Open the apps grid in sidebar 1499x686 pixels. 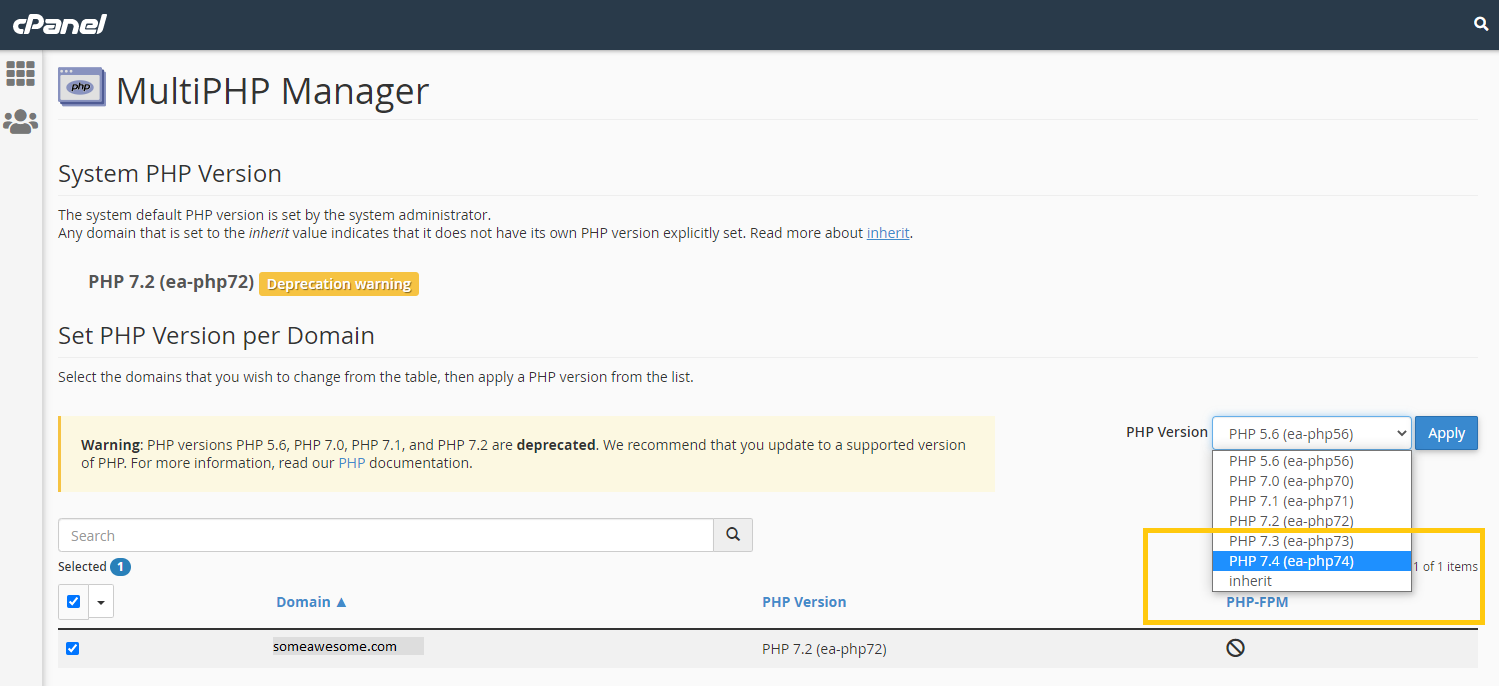20,73
